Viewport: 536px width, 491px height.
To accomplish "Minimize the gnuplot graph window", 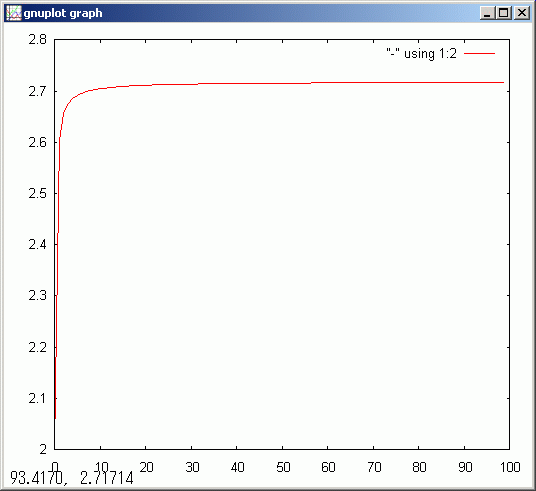I will click(x=487, y=13).
